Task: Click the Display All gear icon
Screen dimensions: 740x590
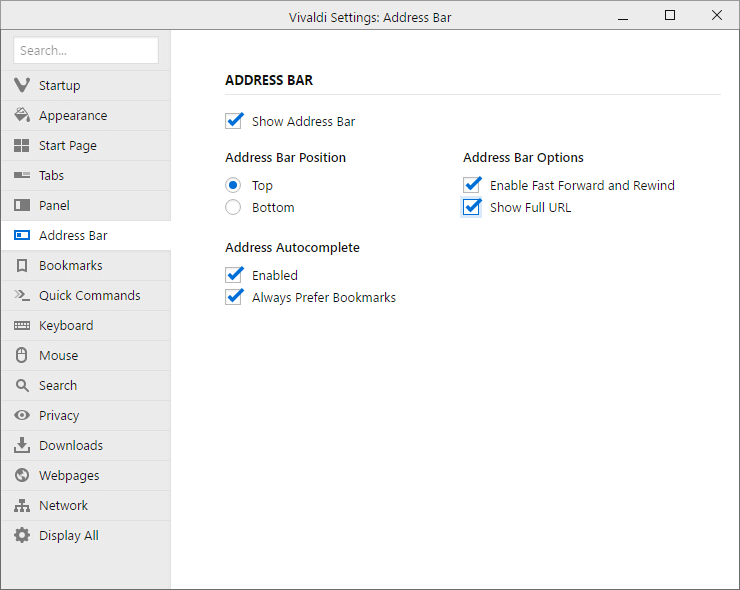Action: pos(22,535)
